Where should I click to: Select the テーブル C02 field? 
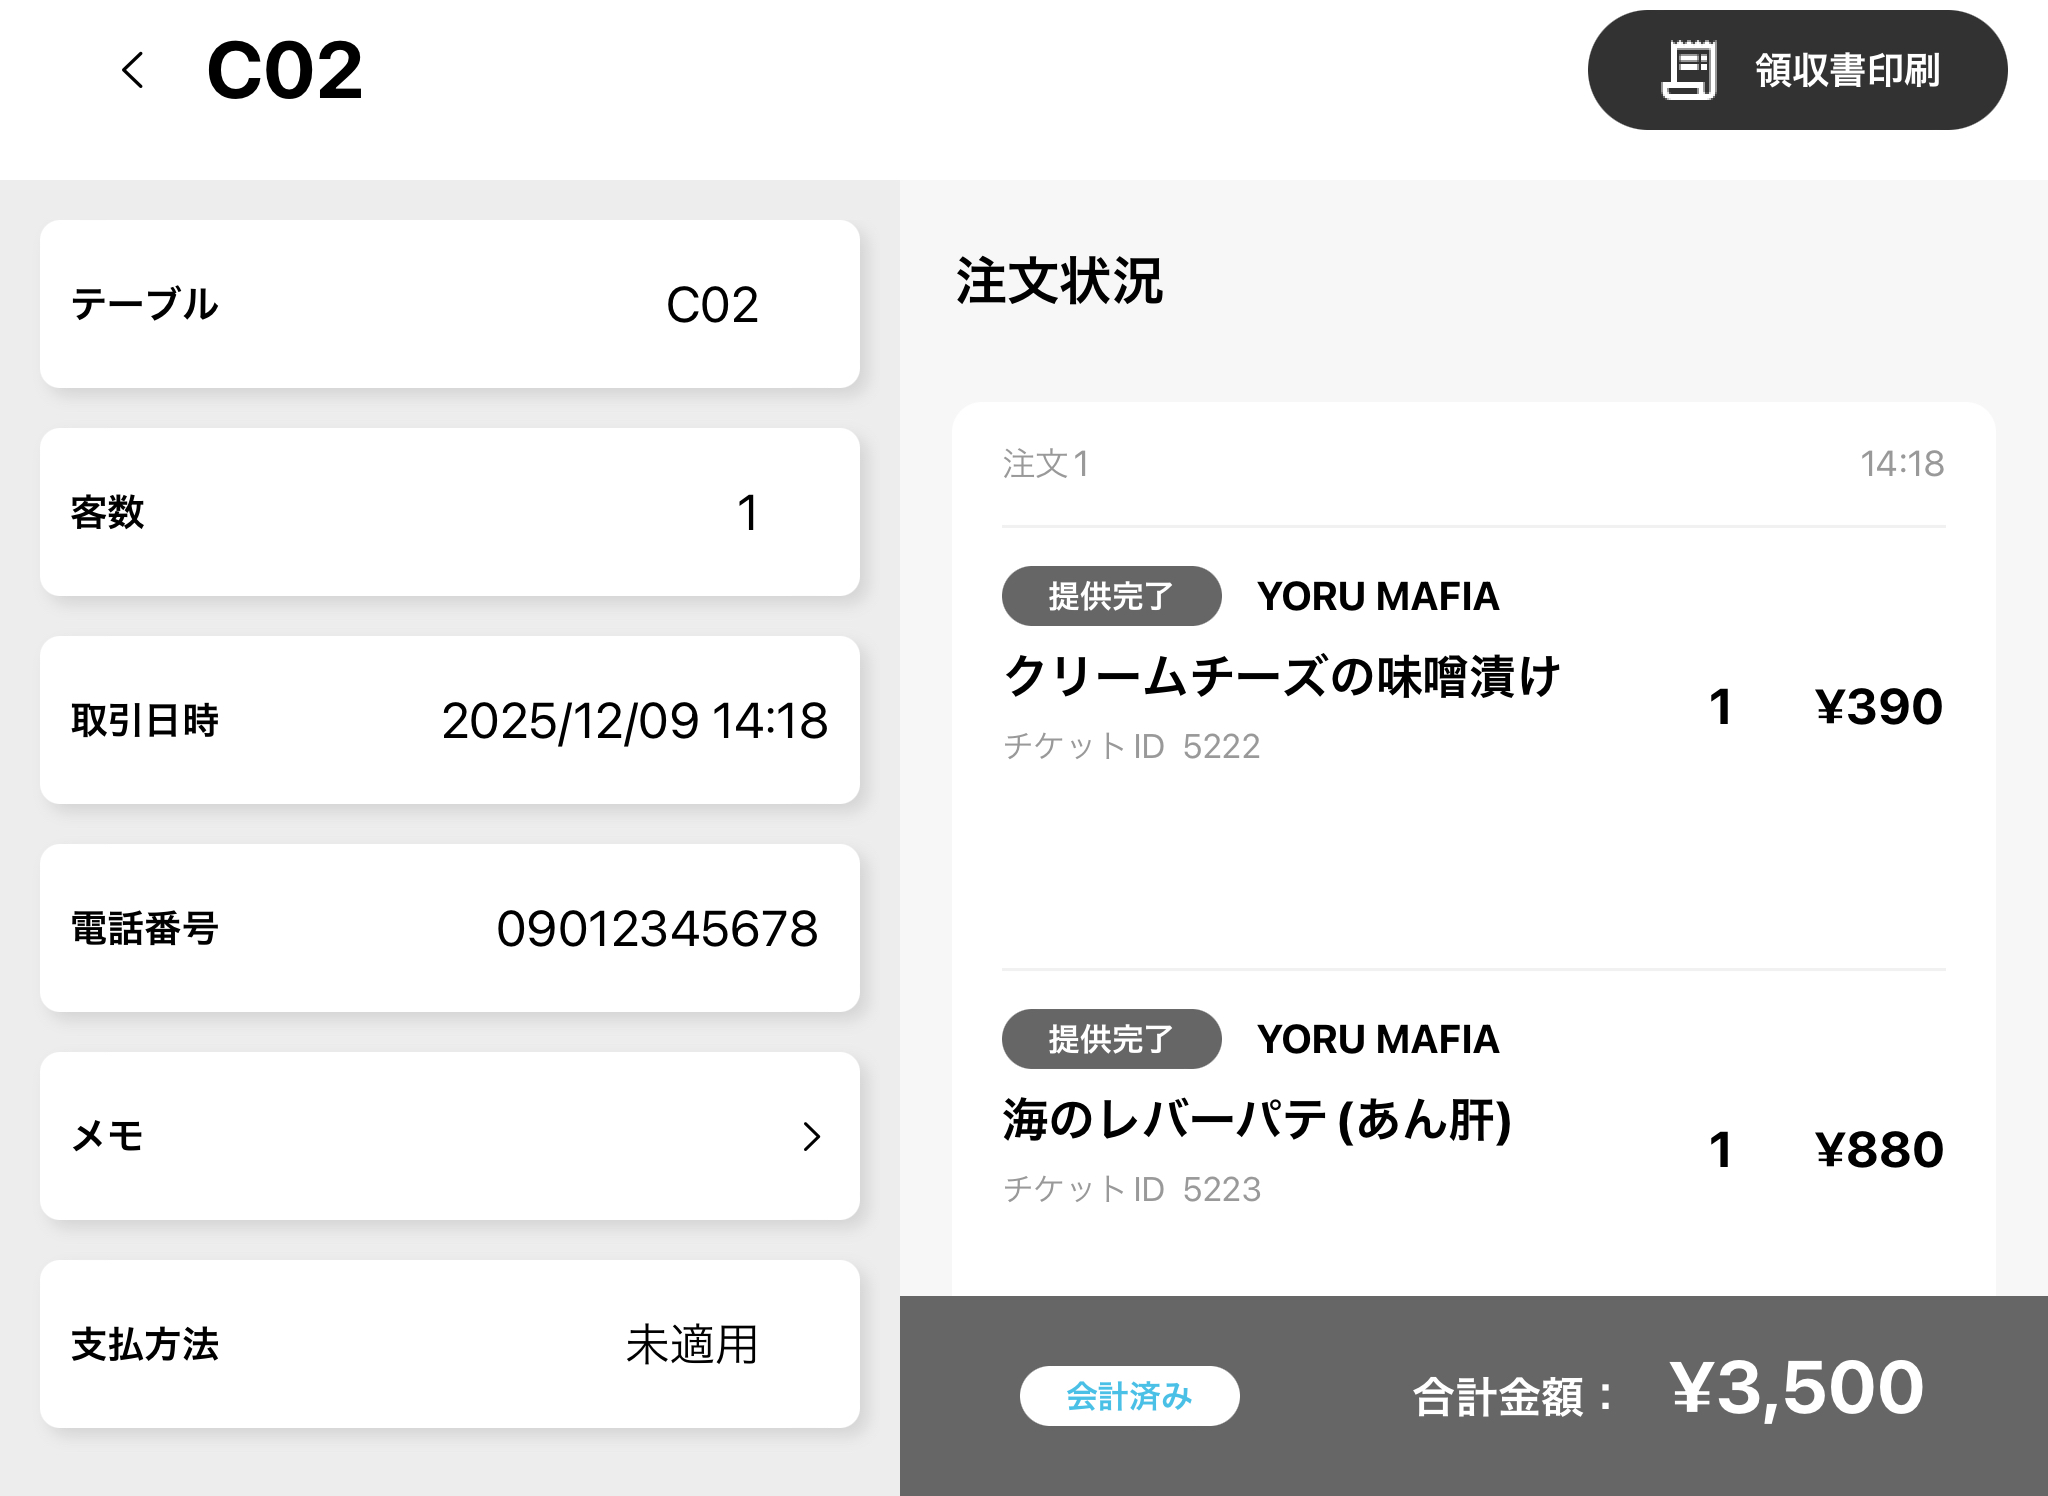click(450, 304)
